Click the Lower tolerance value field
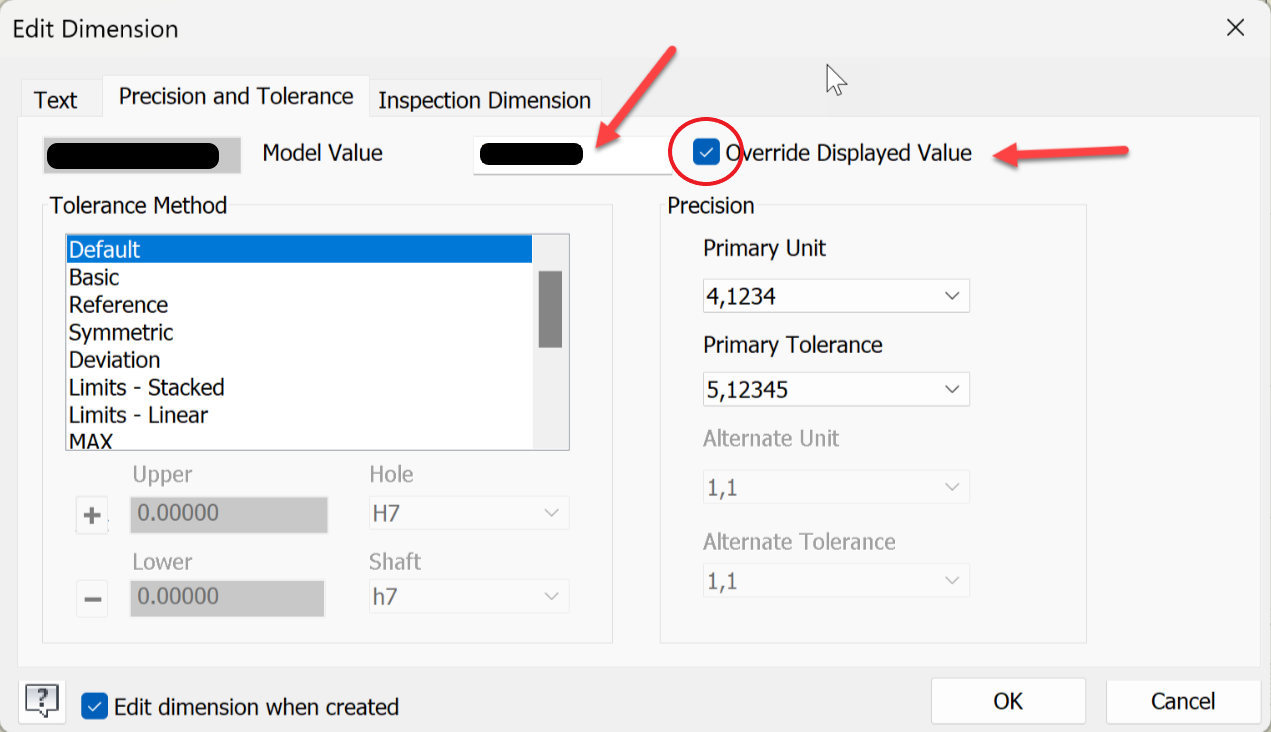This screenshot has width=1271, height=732. (x=228, y=597)
